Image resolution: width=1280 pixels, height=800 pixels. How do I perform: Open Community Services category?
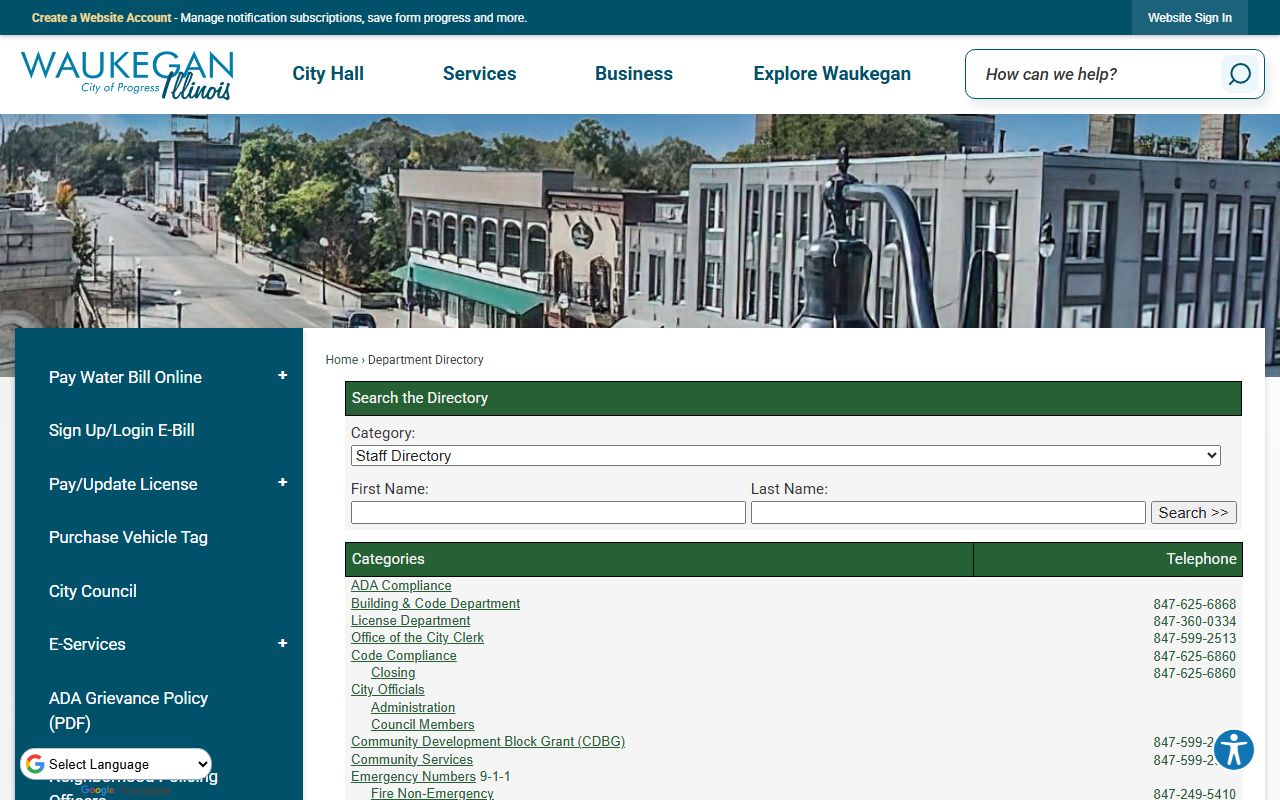(412, 760)
